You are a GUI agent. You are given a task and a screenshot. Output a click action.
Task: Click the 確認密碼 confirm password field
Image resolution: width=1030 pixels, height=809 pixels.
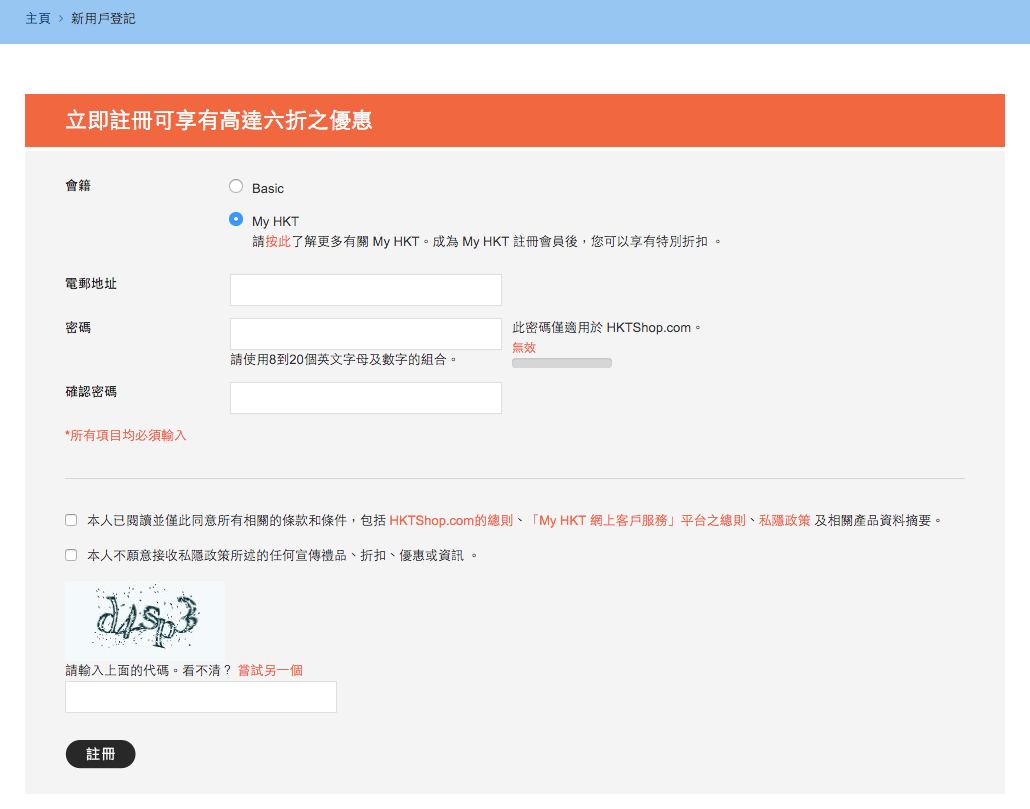365,398
